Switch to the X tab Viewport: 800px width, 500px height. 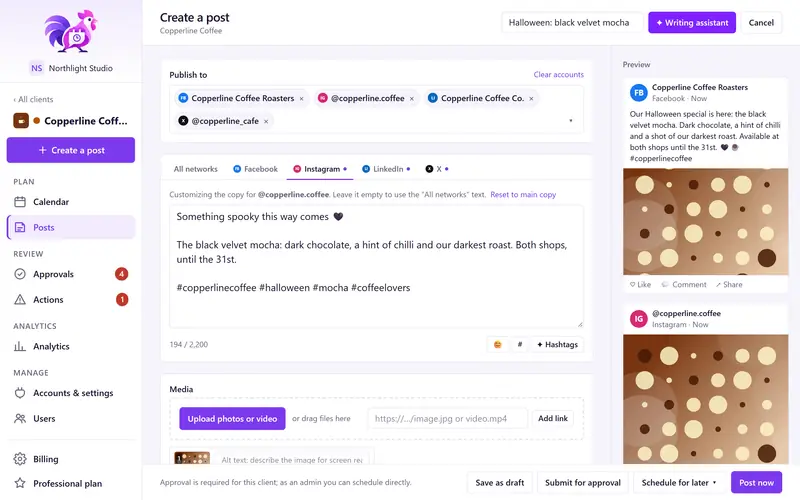coord(437,169)
